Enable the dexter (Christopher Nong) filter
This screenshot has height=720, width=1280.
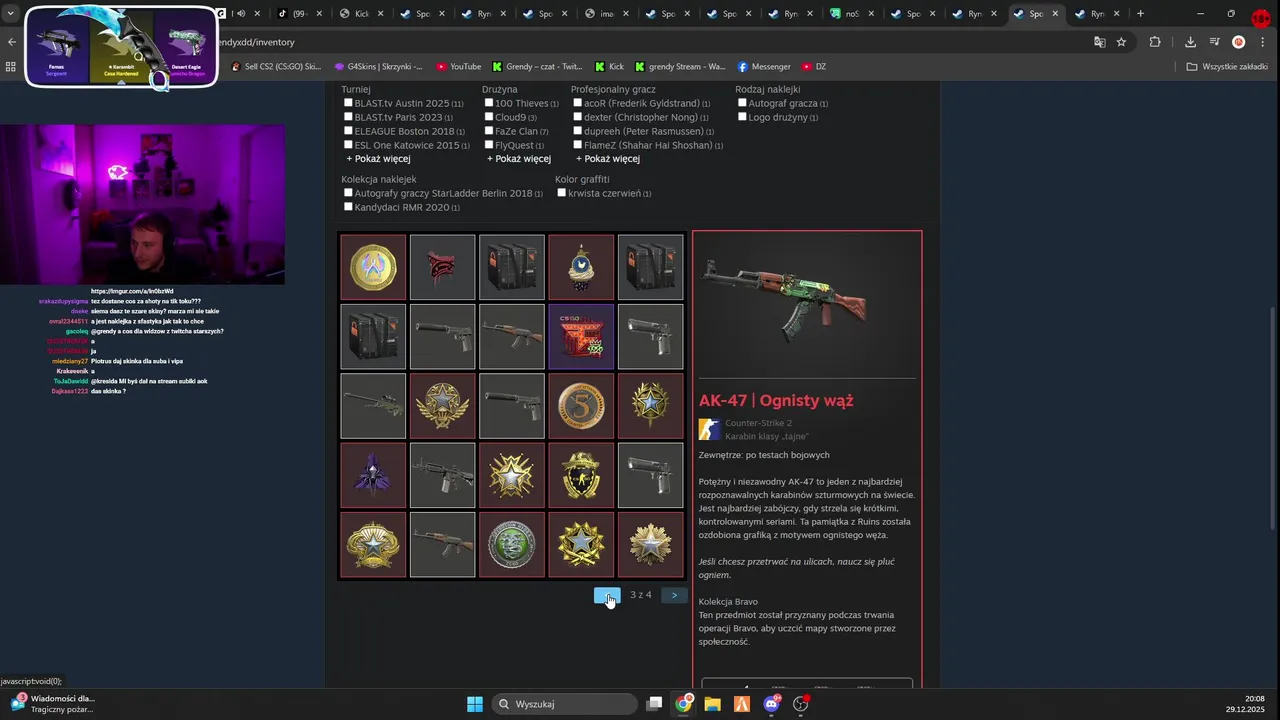(x=578, y=117)
